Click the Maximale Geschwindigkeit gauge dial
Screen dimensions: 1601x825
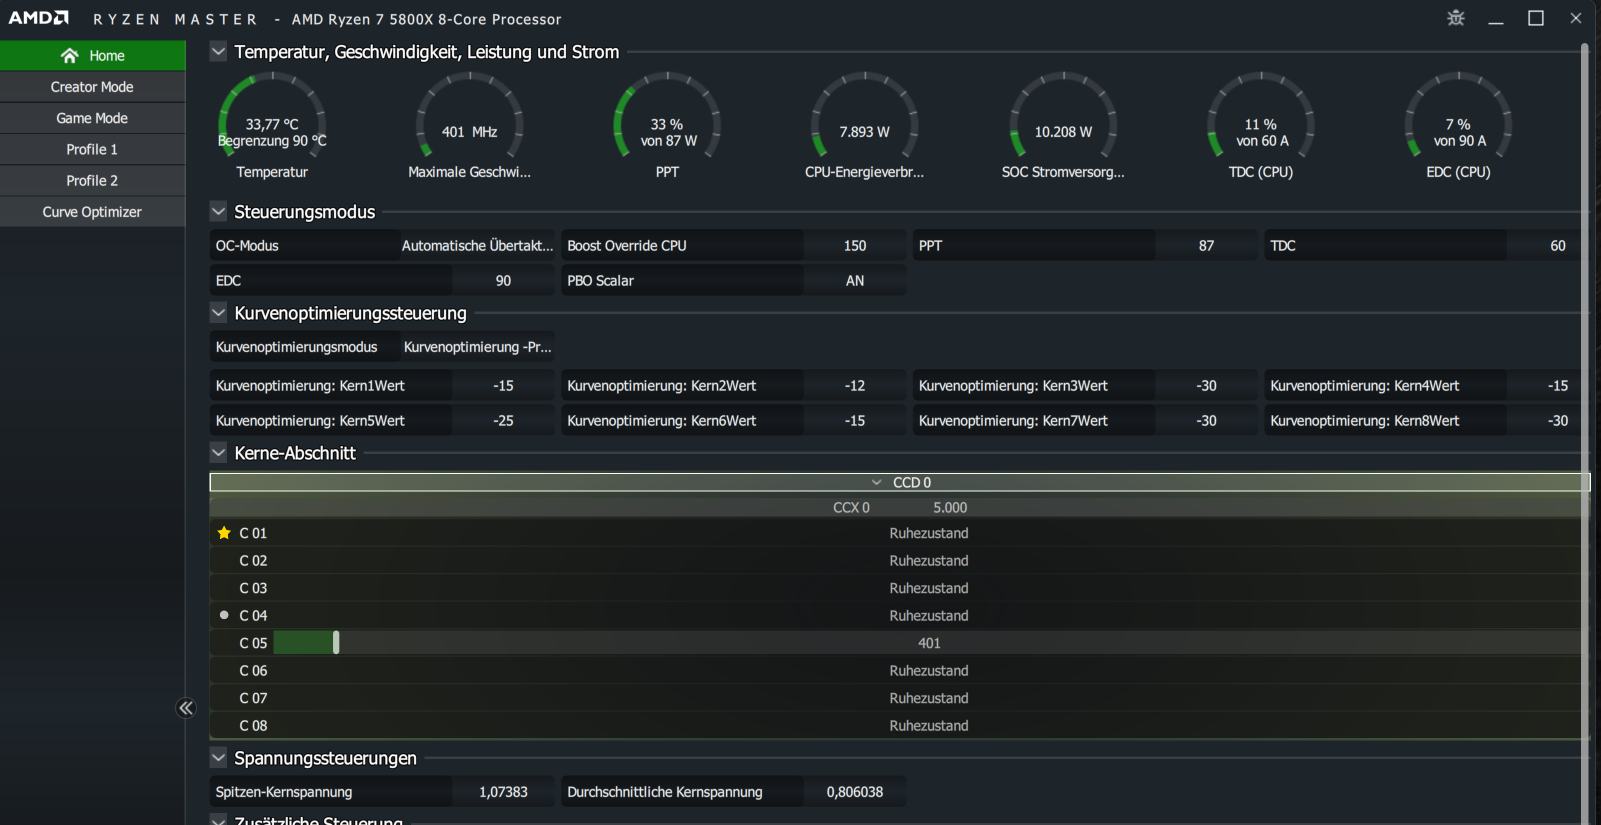pos(469,116)
